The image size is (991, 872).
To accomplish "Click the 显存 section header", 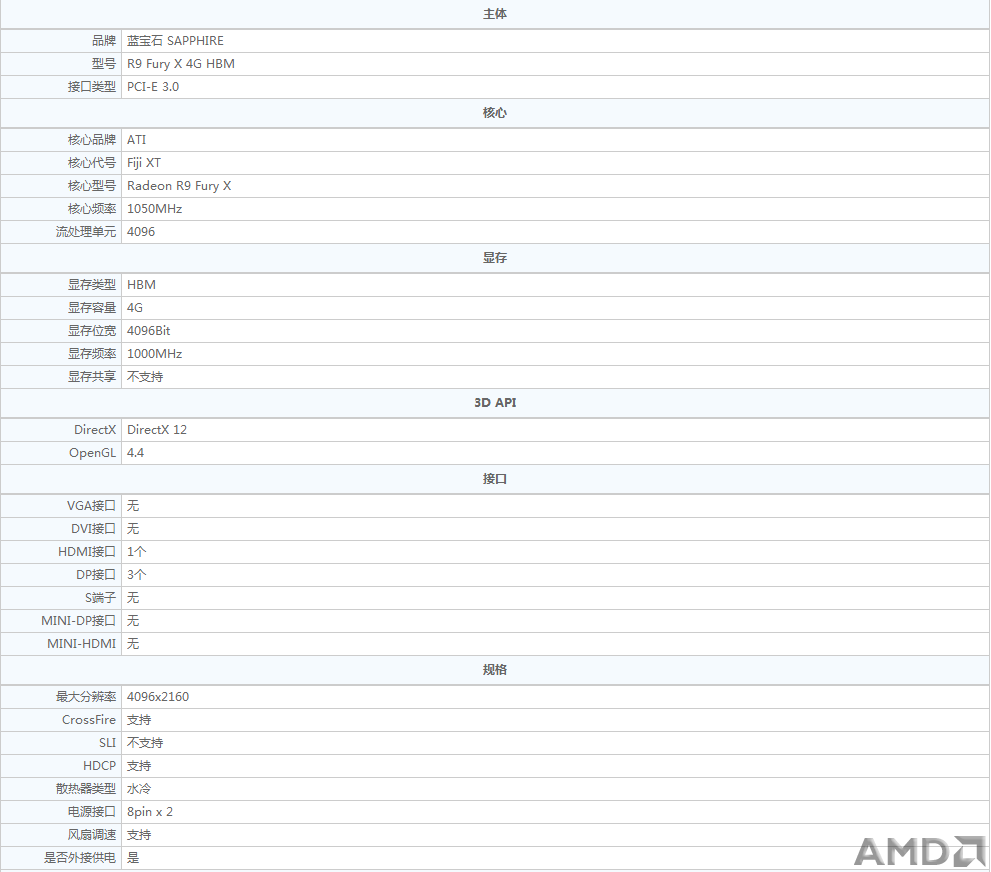I will click(495, 258).
